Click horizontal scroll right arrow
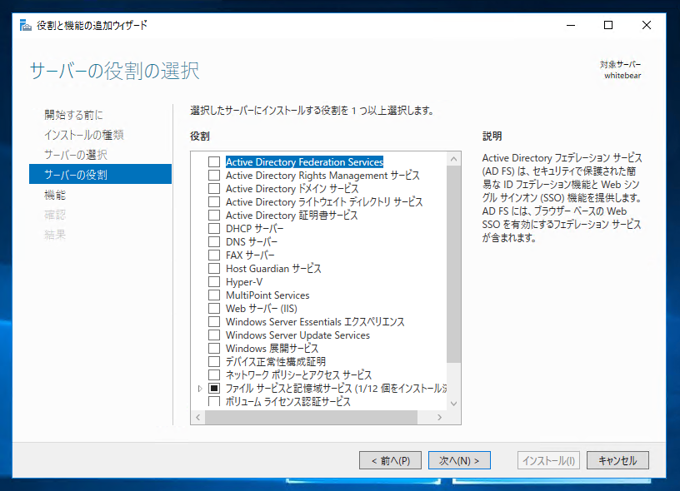The width and height of the screenshot is (680, 491). [440, 417]
